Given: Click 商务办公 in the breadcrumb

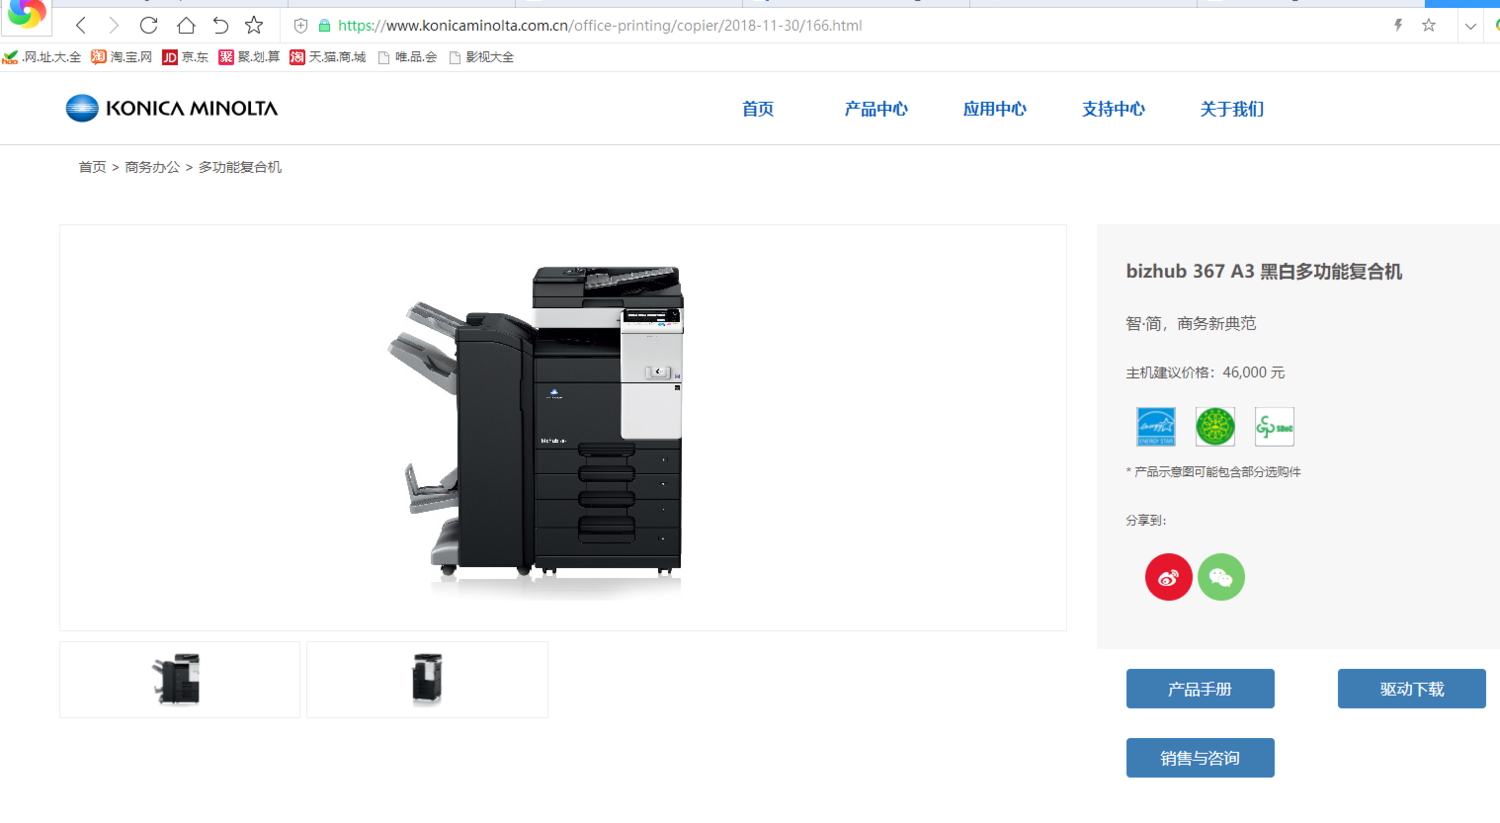Looking at the screenshot, I should [x=152, y=167].
